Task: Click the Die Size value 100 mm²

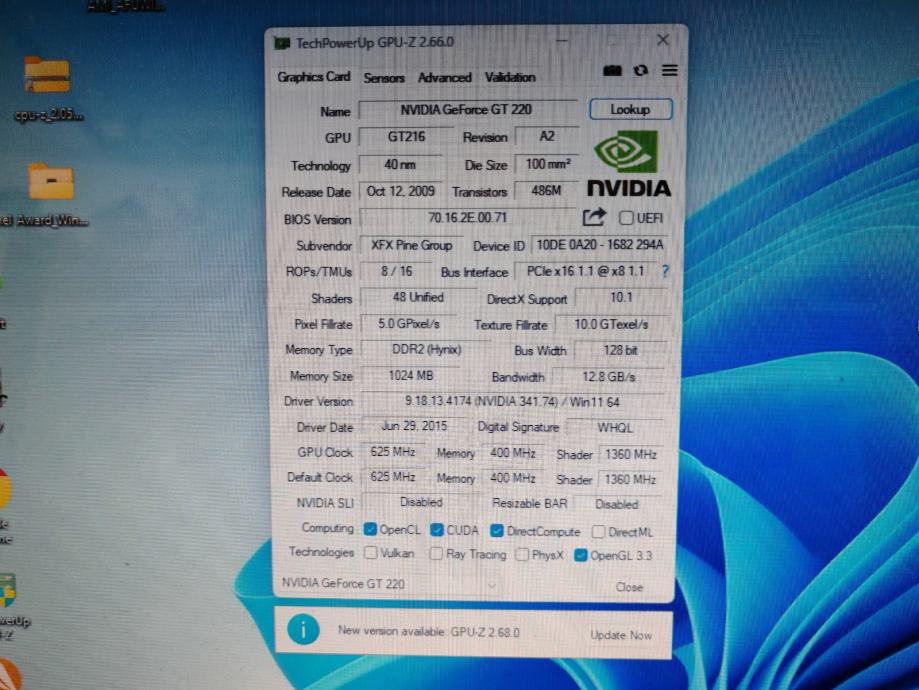Action: (x=547, y=164)
